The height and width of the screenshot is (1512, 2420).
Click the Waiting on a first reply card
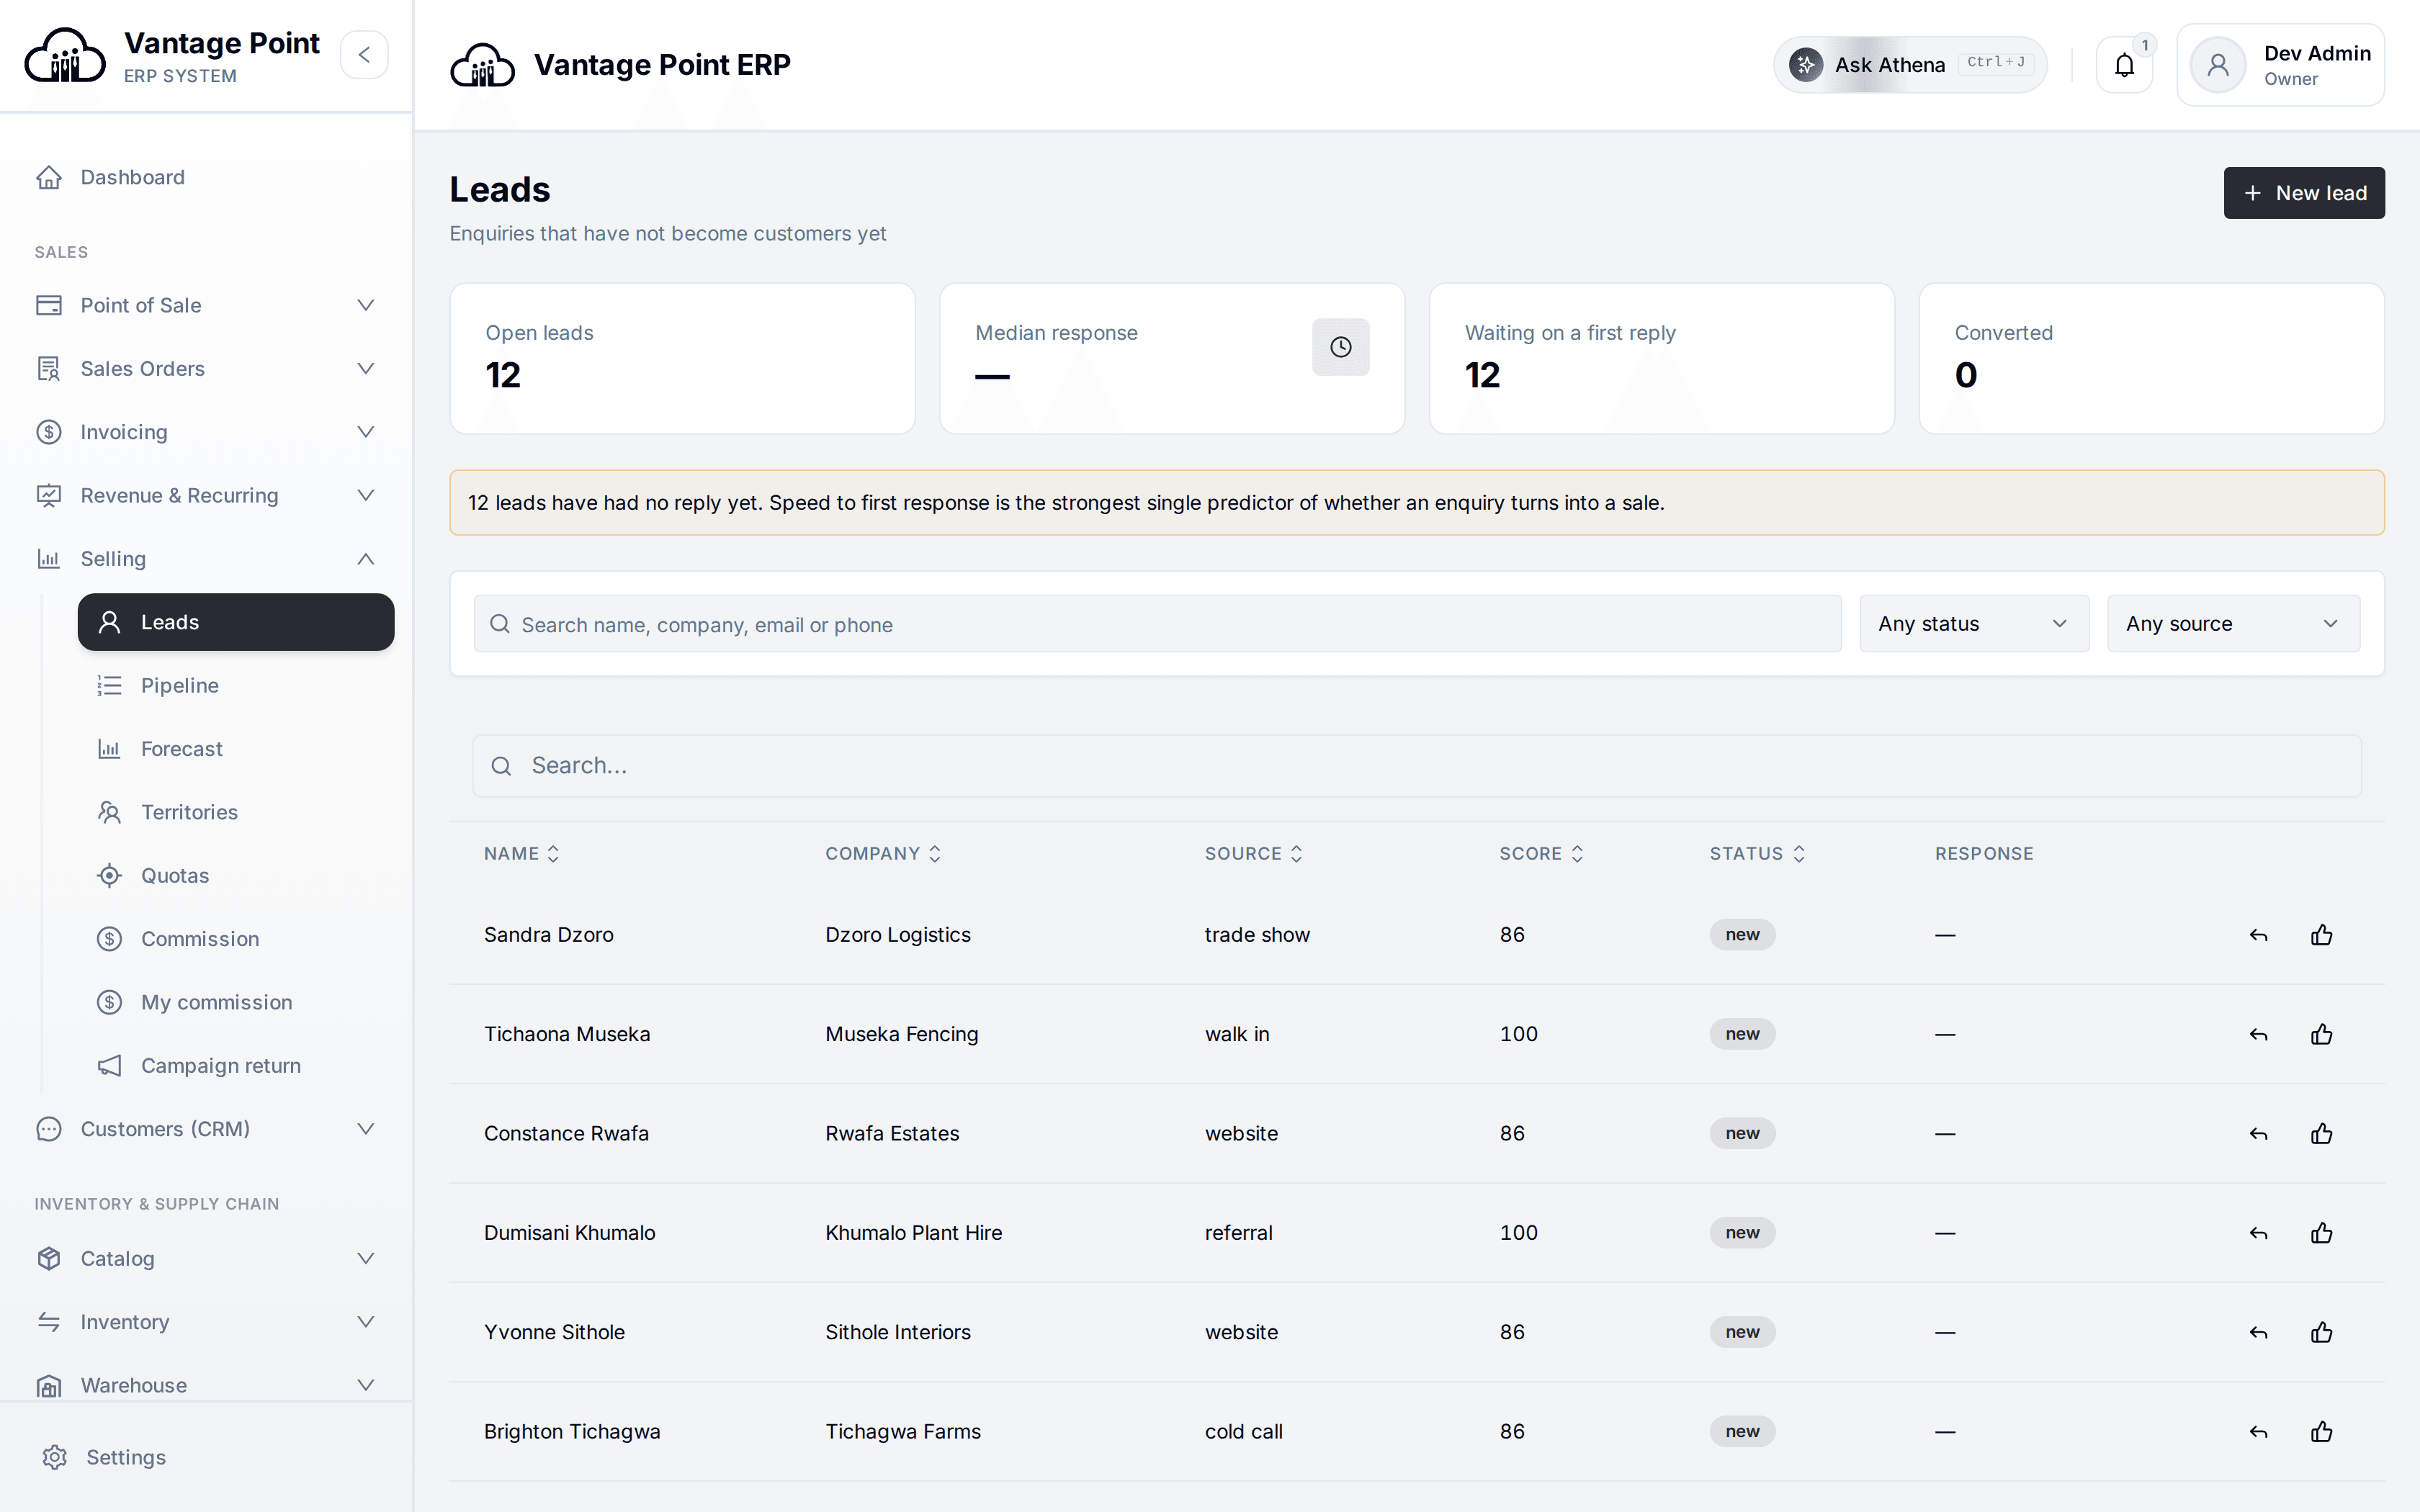(x=1661, y=358)
